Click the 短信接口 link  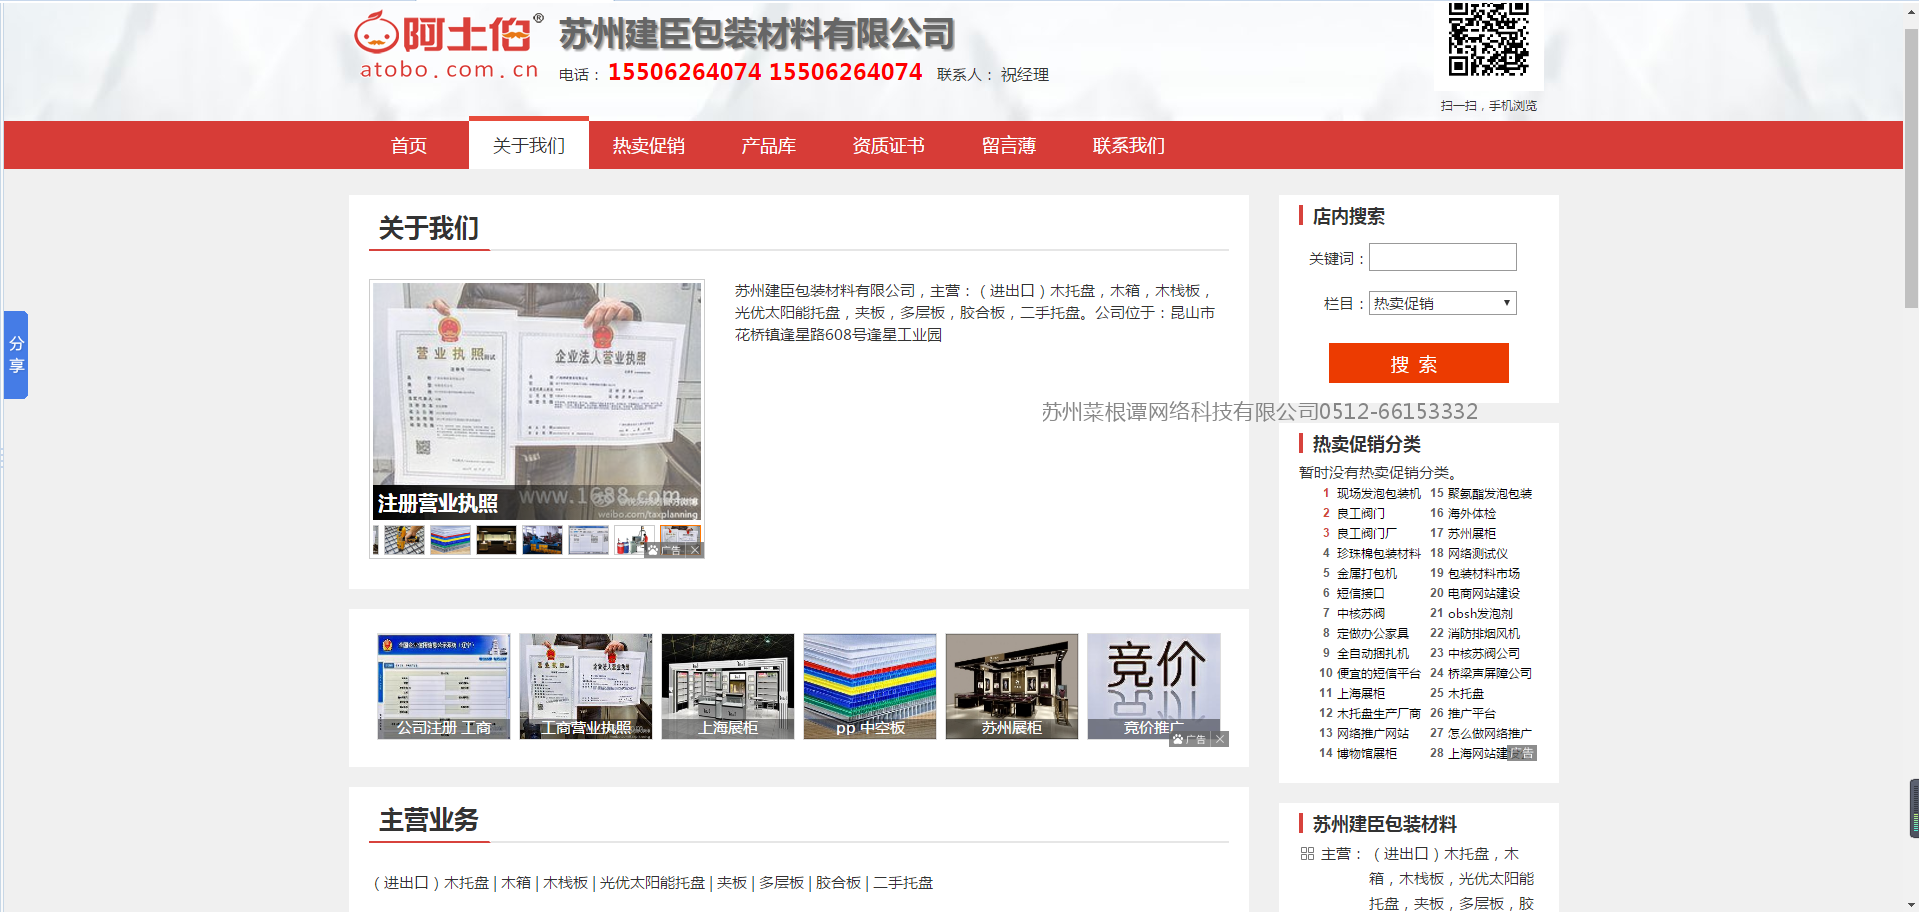click(1361, 593)
